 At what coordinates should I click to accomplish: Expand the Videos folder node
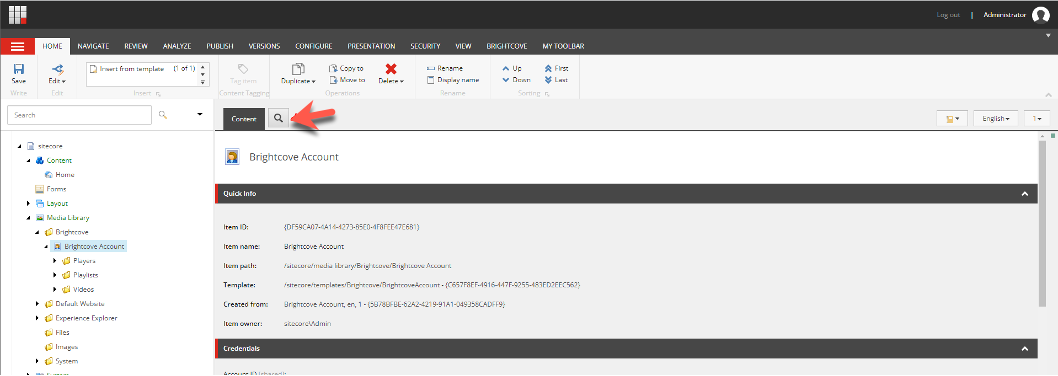55,289
